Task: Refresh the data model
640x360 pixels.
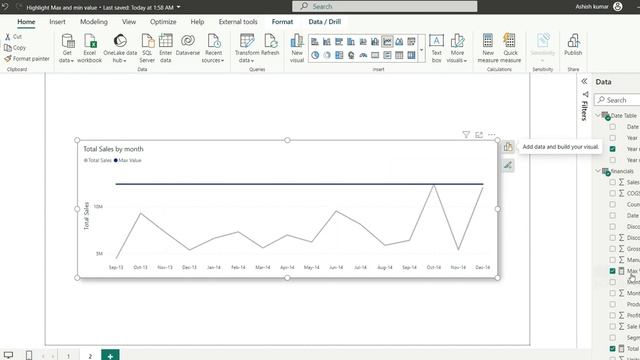Action: 270,45
